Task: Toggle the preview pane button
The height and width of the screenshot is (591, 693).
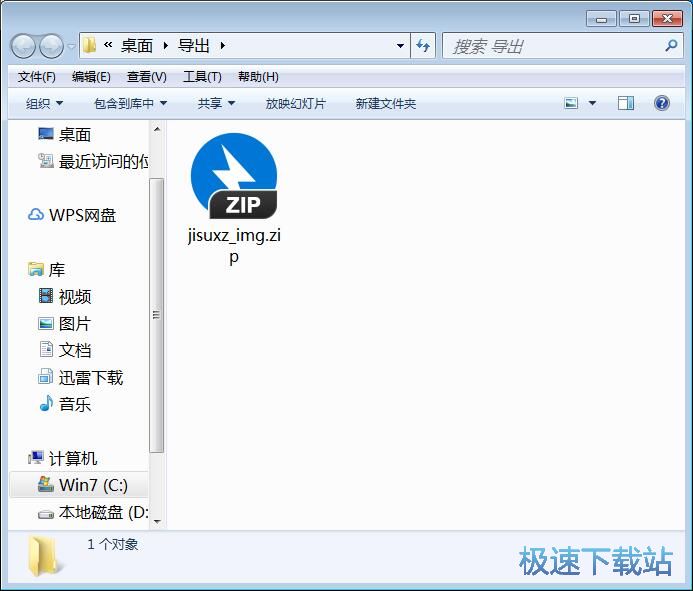Action: coord(626,103)
